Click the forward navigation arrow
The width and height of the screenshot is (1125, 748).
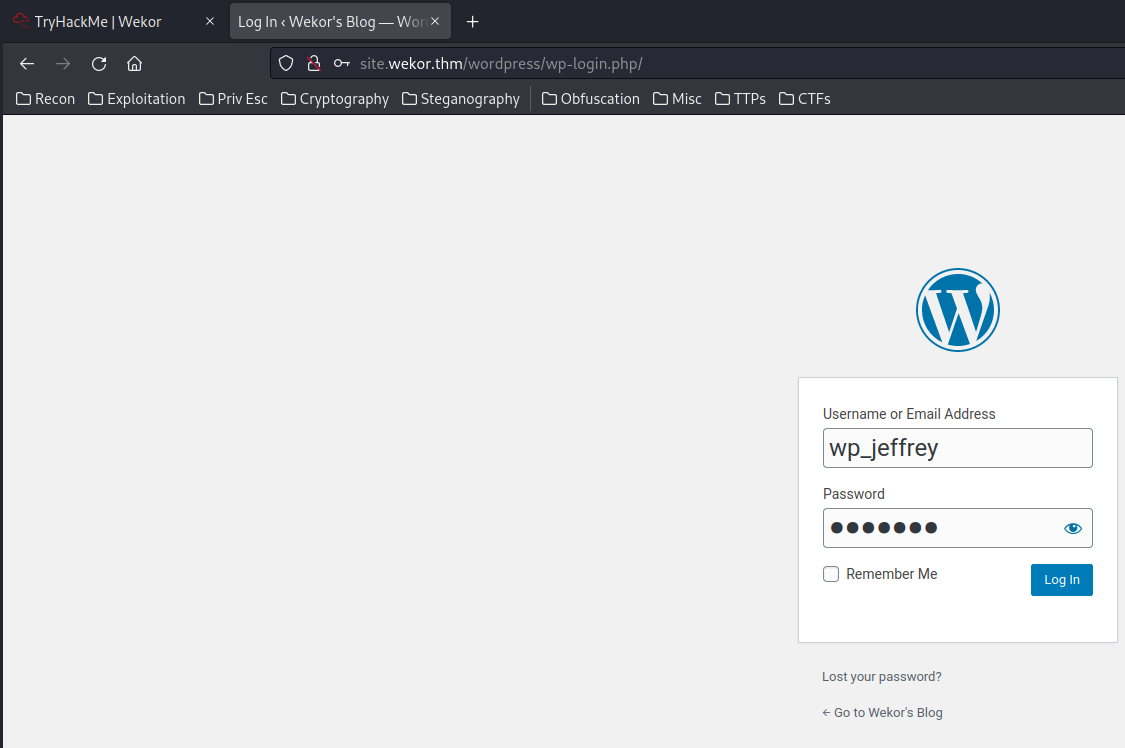(x=62, y=64)
